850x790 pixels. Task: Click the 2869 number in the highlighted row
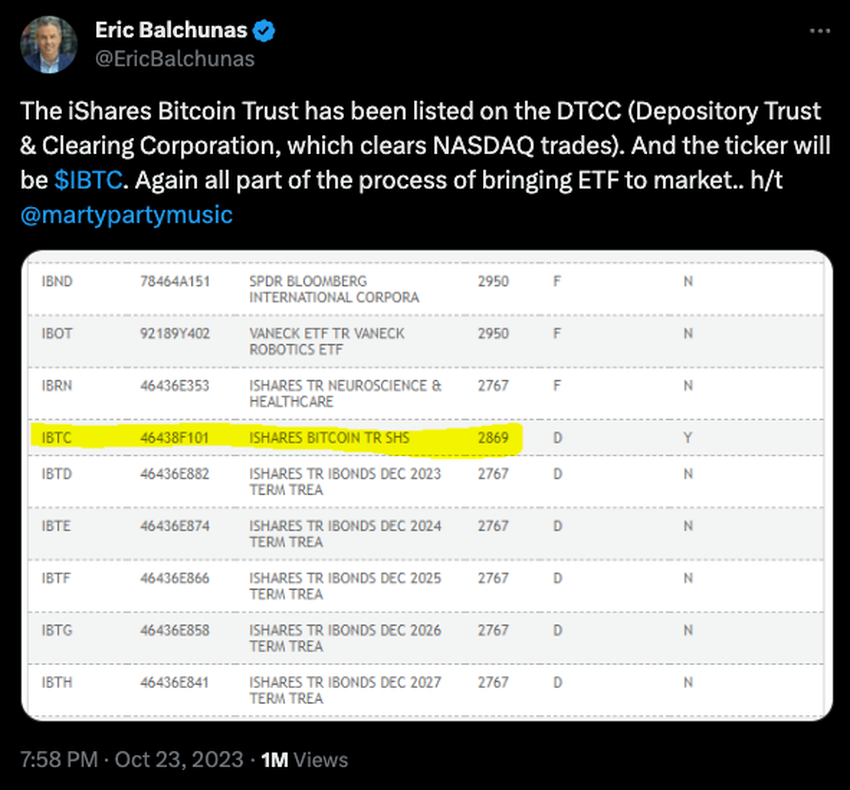(x=493, y=438)
